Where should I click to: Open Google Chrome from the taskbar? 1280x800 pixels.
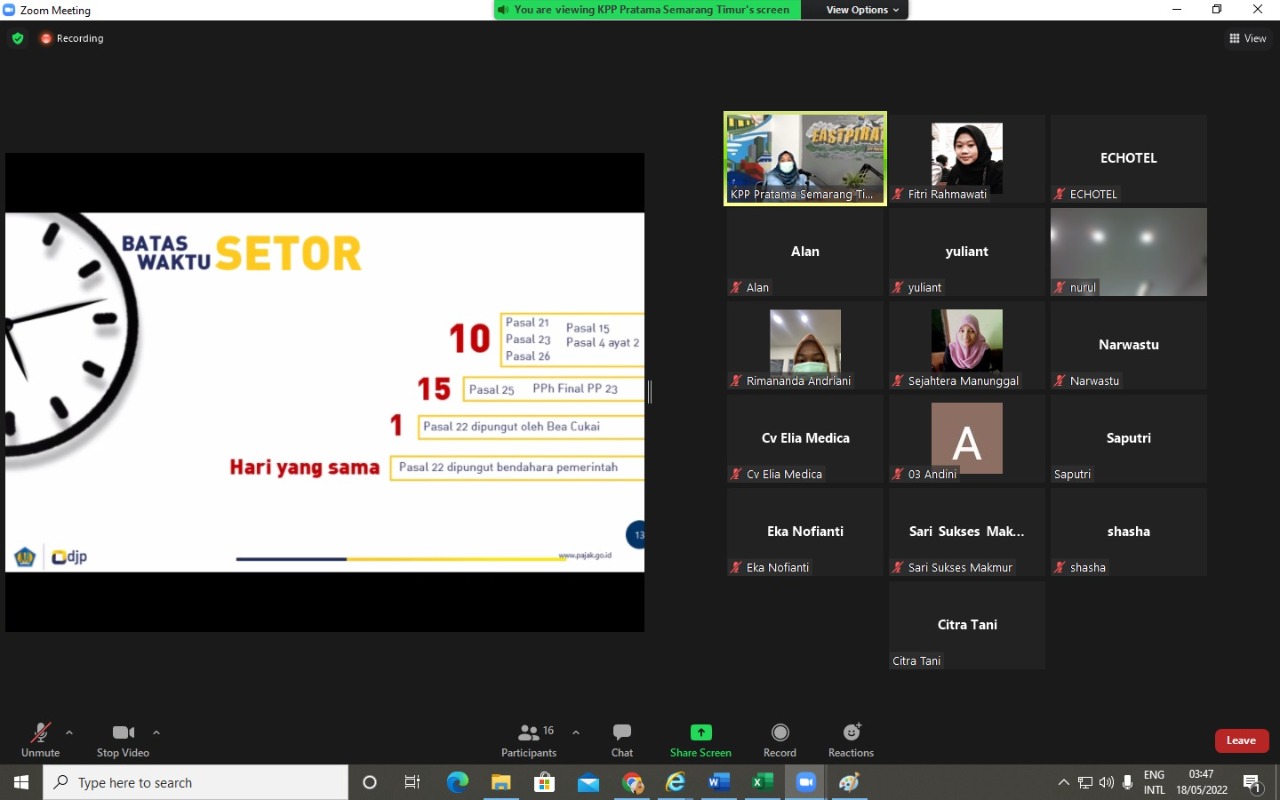coord(632,782)
